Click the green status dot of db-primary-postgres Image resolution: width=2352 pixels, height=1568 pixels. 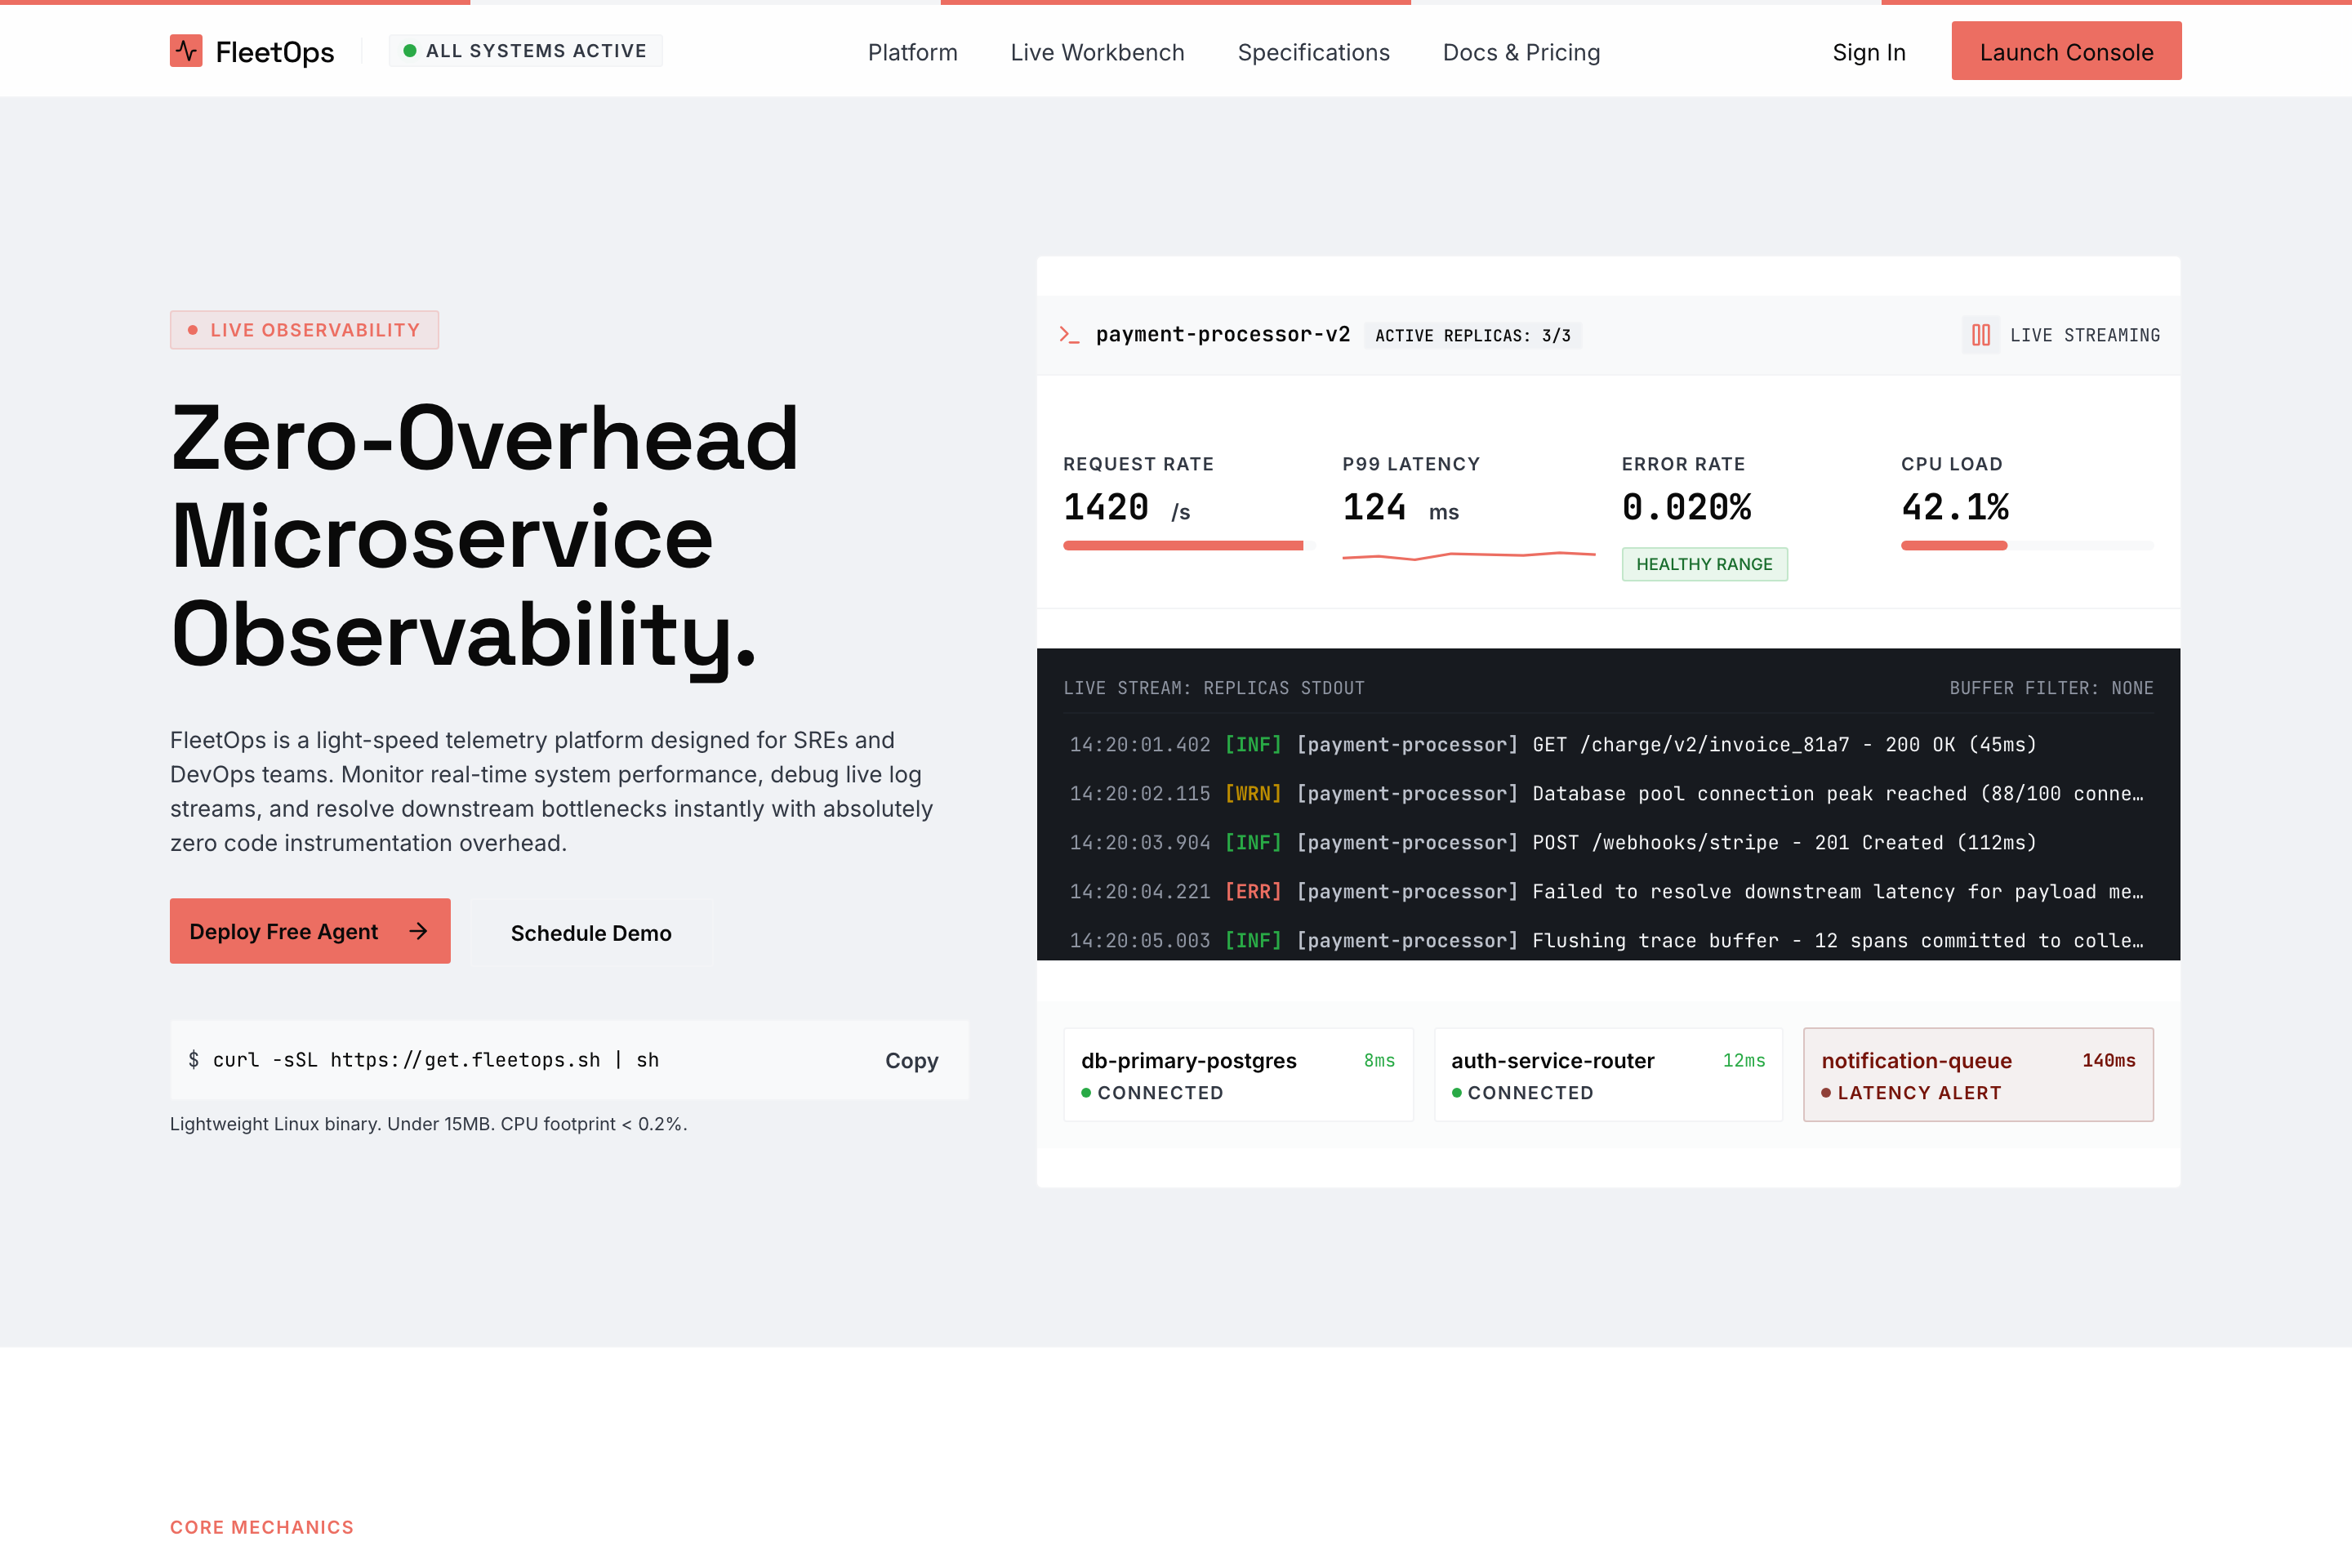coord(1086,1093)
